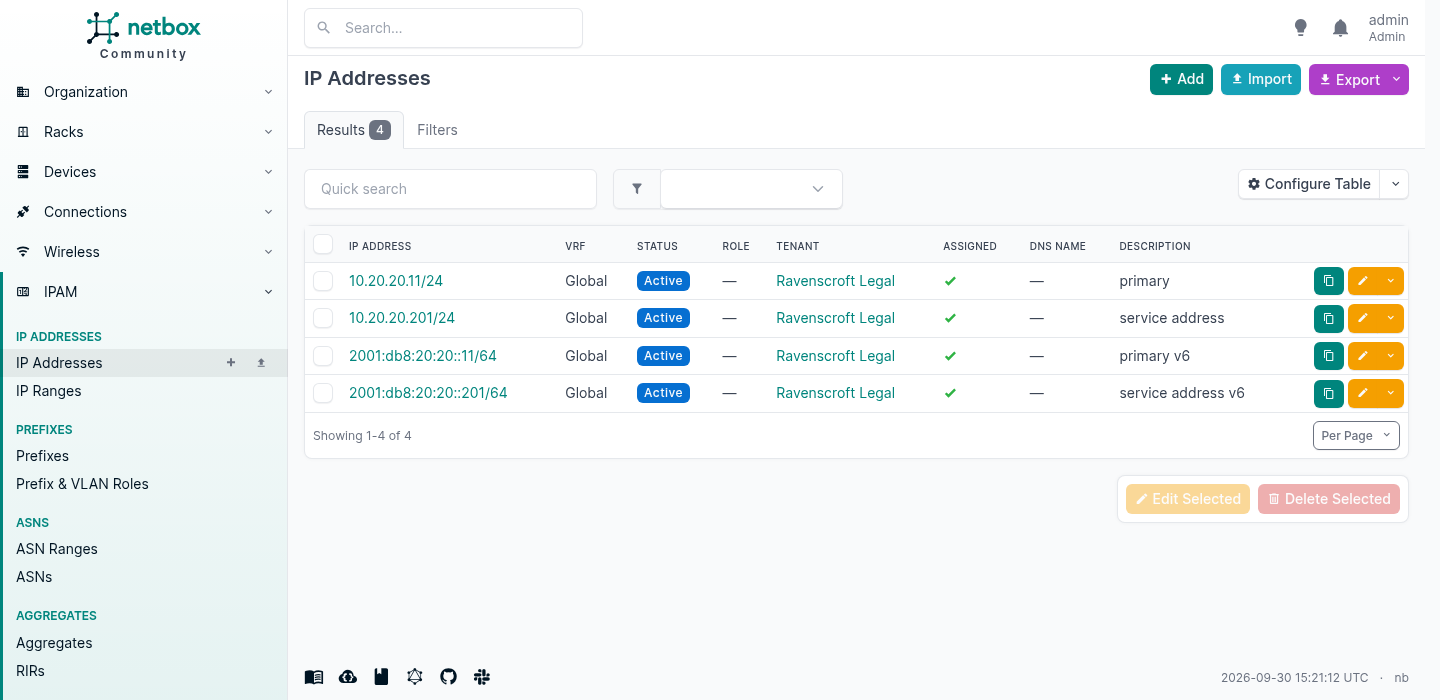Screen dimensions: 1440x700
Task: Open ASN Ranges
Action: [x=57, y=549]
